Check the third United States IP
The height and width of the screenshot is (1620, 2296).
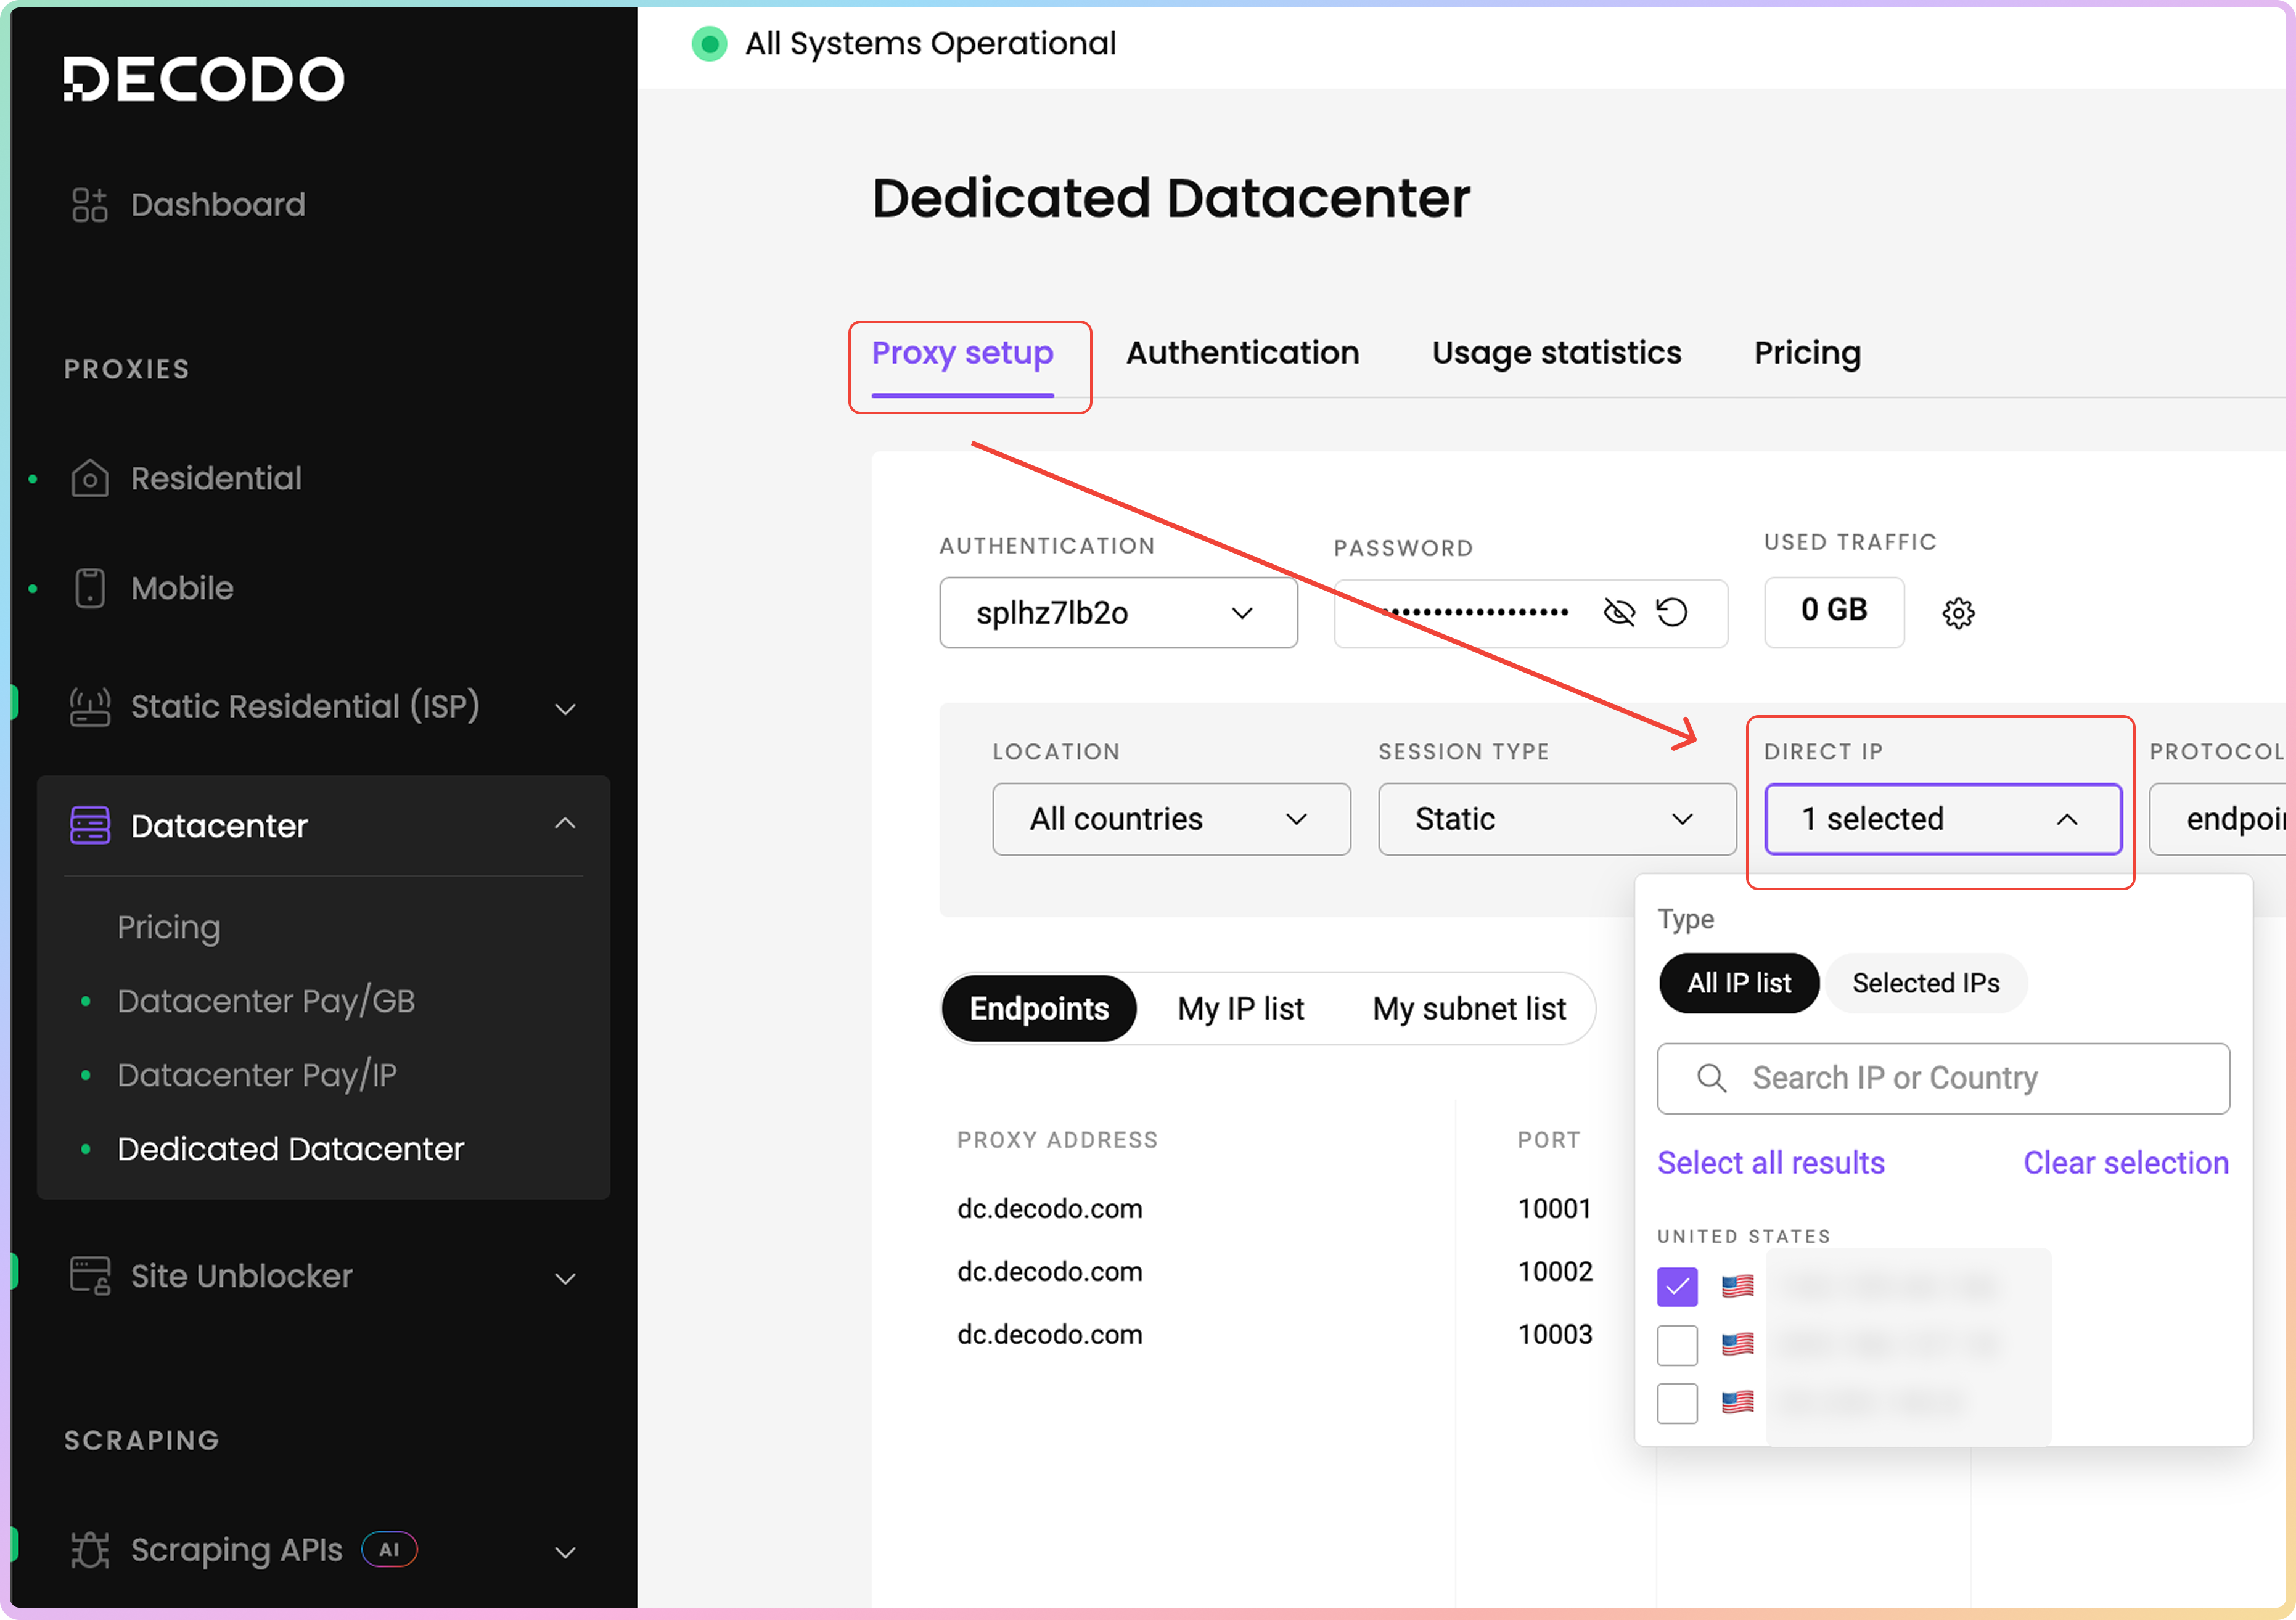pos(1677,1402)
